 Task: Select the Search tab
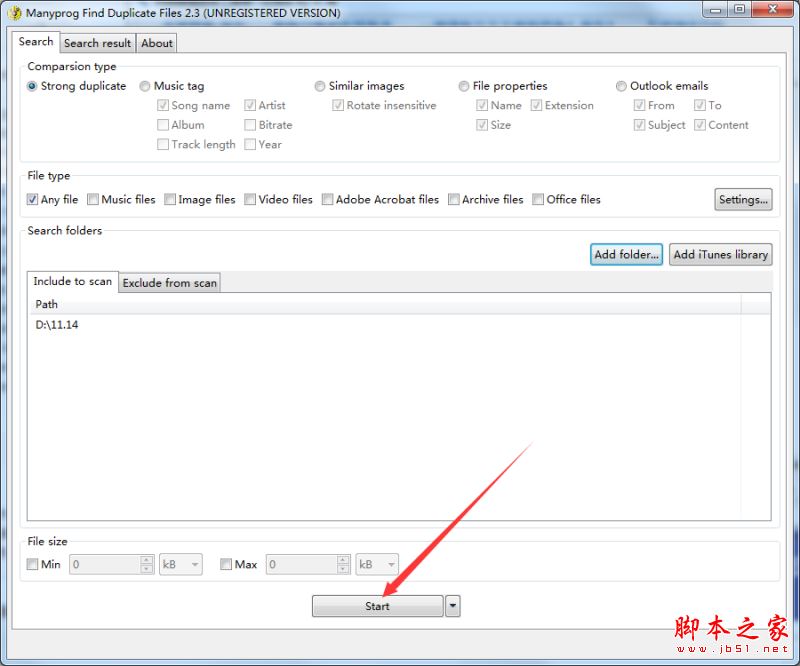[x=36, y=42]
